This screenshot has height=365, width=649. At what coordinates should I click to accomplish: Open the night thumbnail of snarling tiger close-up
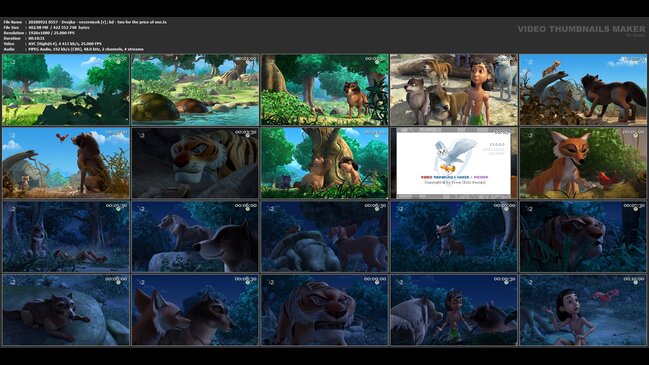click(x=324, y=310)
